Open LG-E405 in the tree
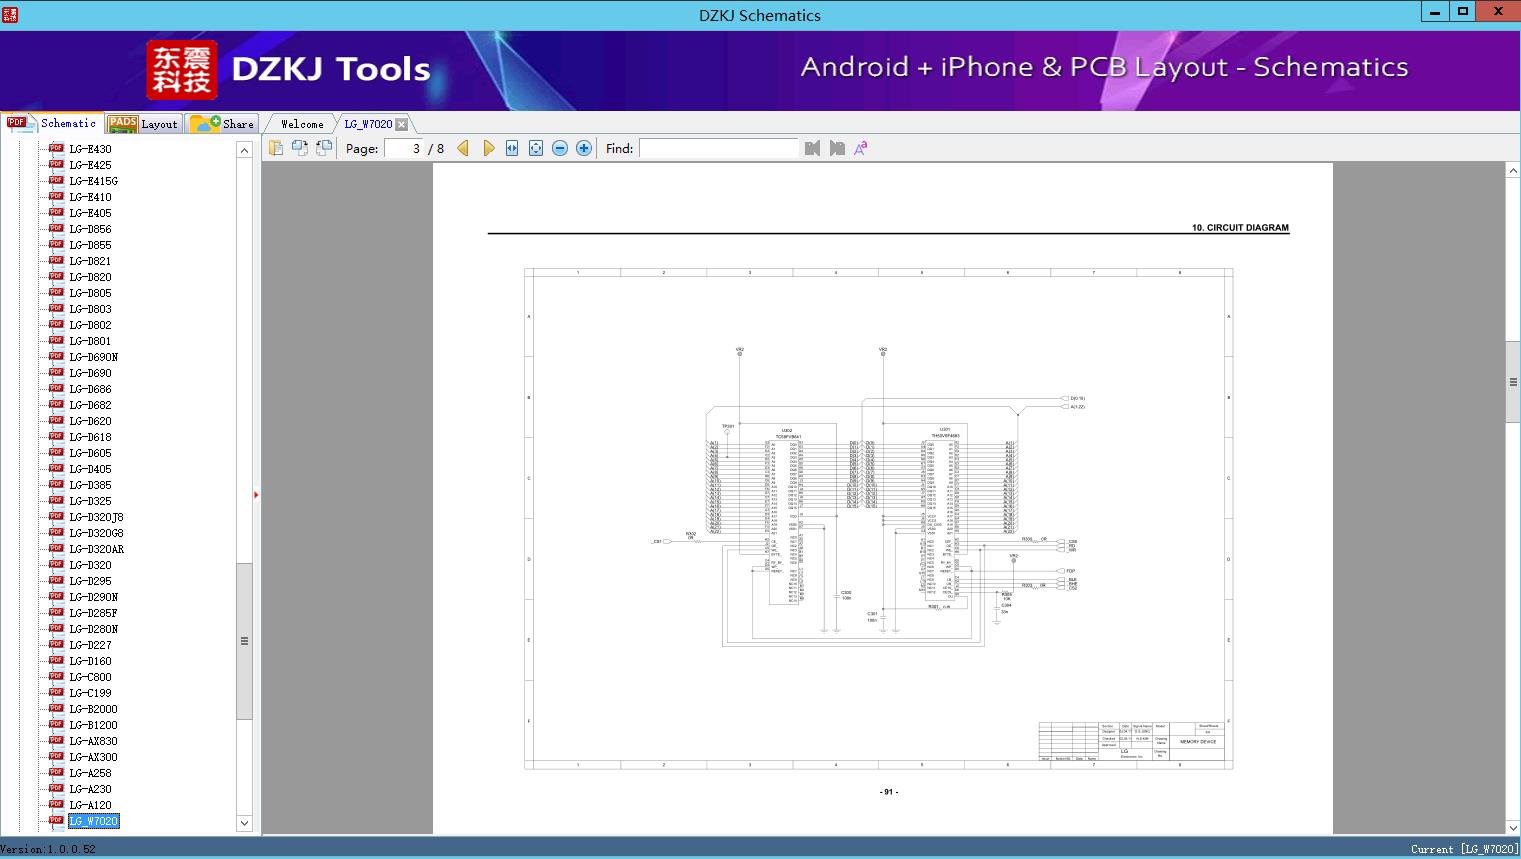1521x859 pixels. pos(90,213)
